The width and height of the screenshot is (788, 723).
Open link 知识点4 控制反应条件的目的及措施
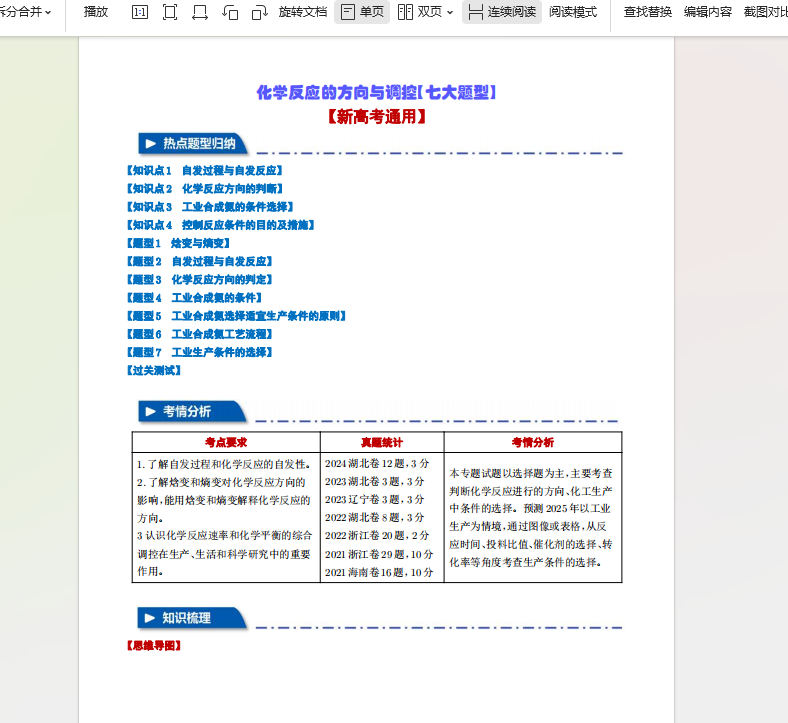(x=221, y=225)
